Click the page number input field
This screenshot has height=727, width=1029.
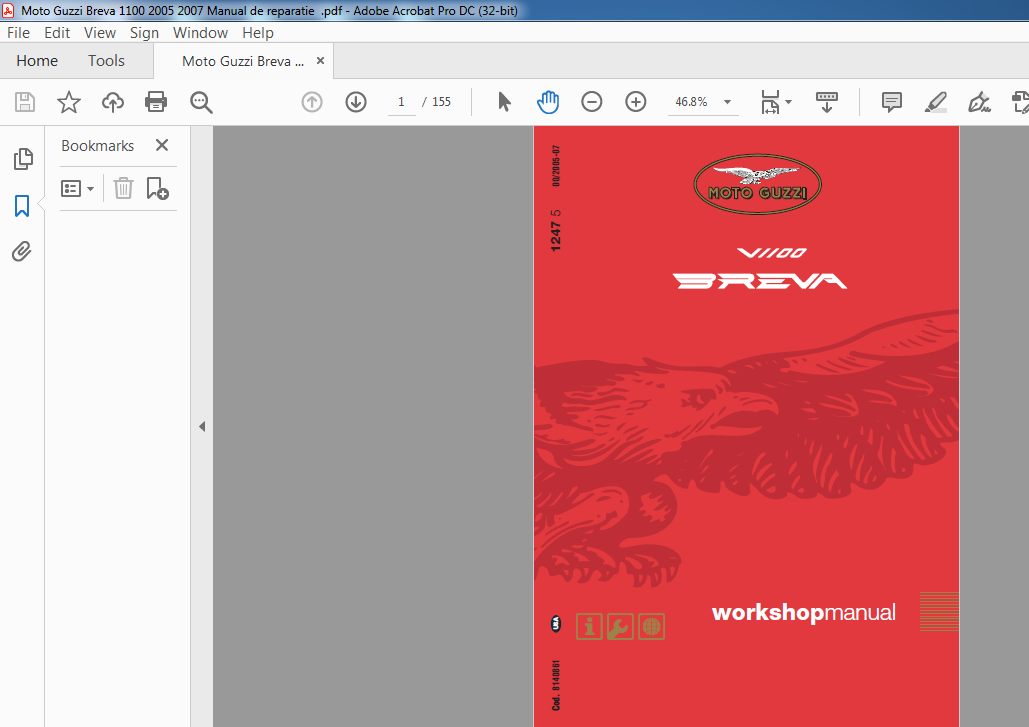click(x=401, y=102)
